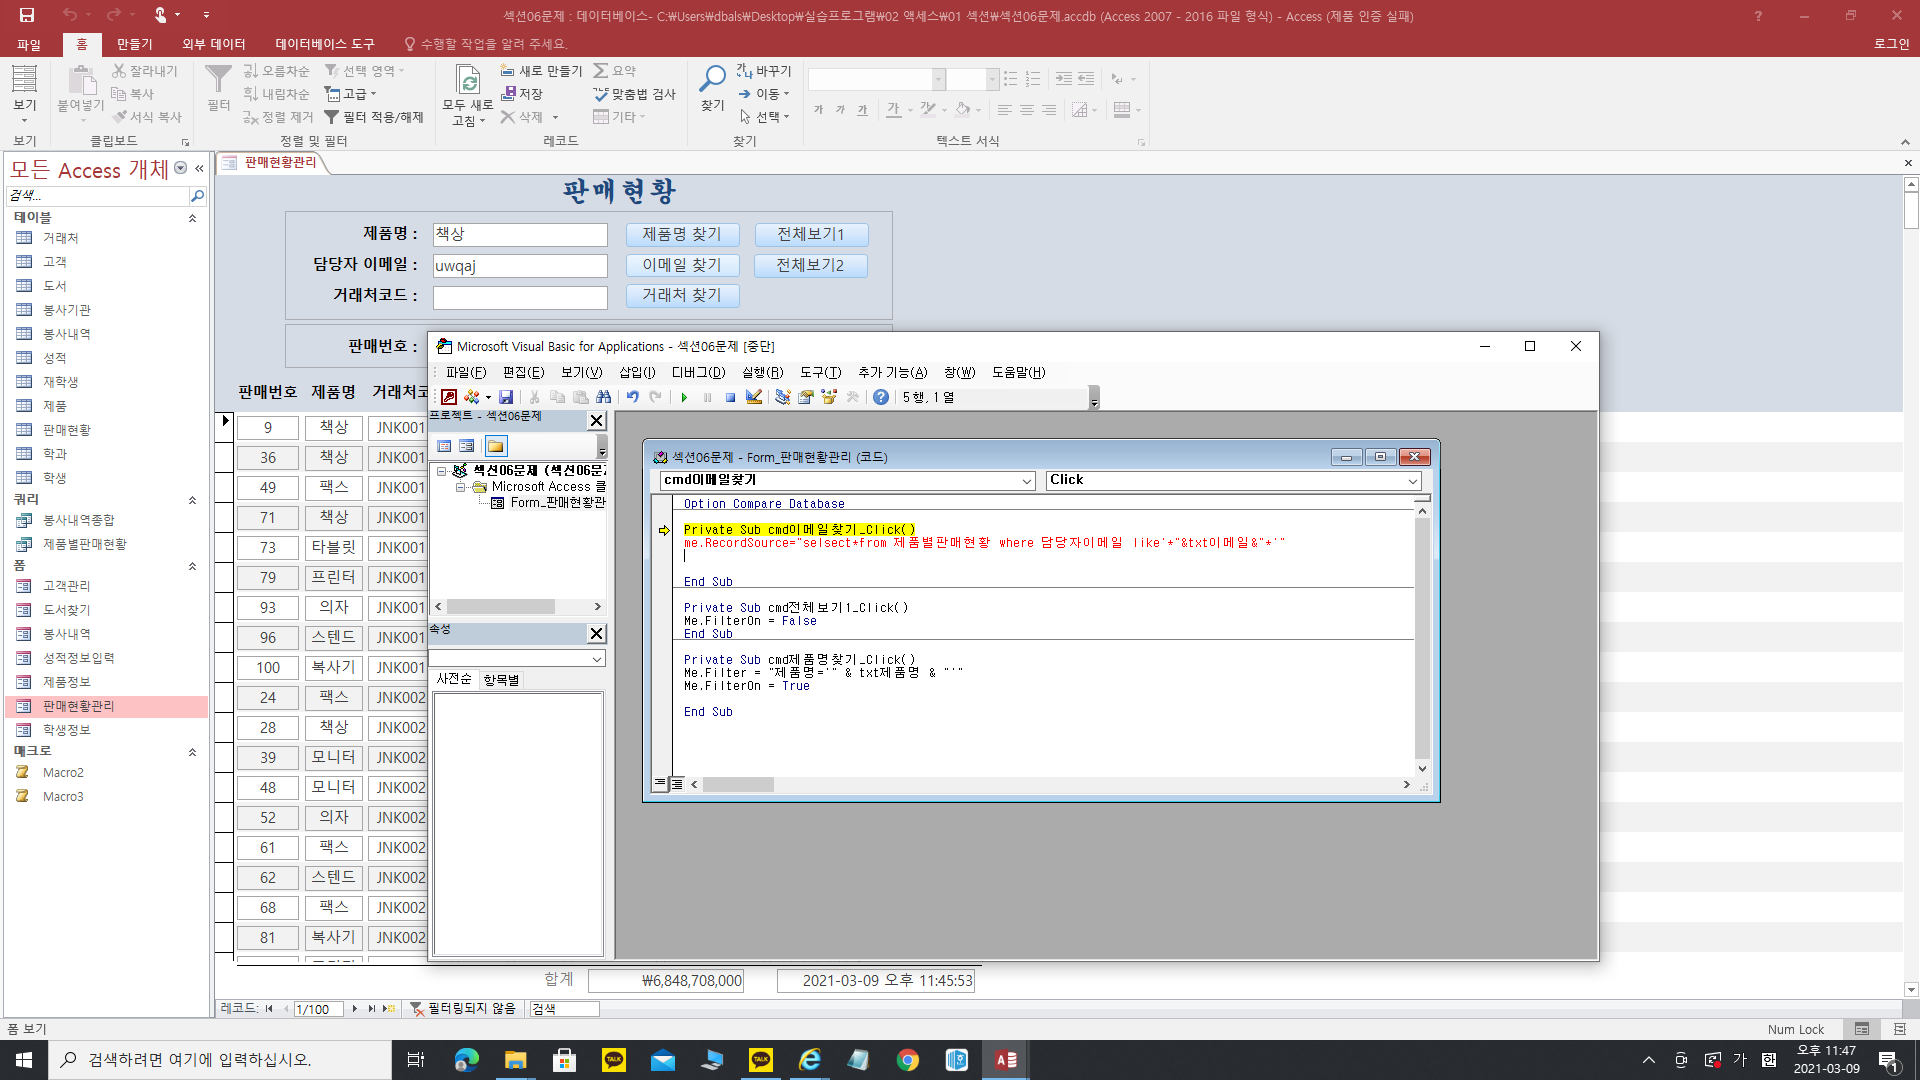Open the Object Browser icon

point(829,397)
